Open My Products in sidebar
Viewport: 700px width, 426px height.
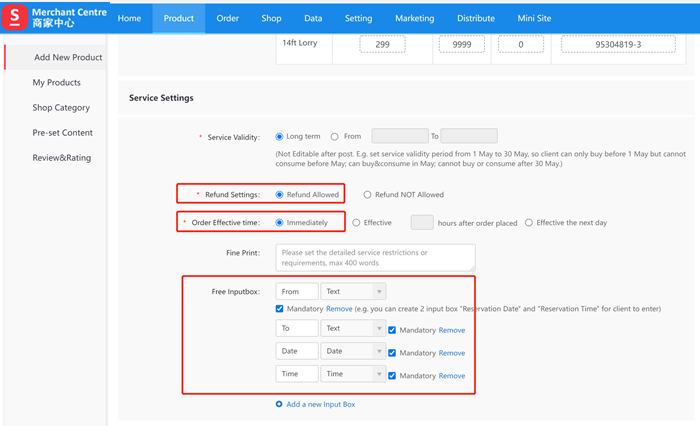57,83
